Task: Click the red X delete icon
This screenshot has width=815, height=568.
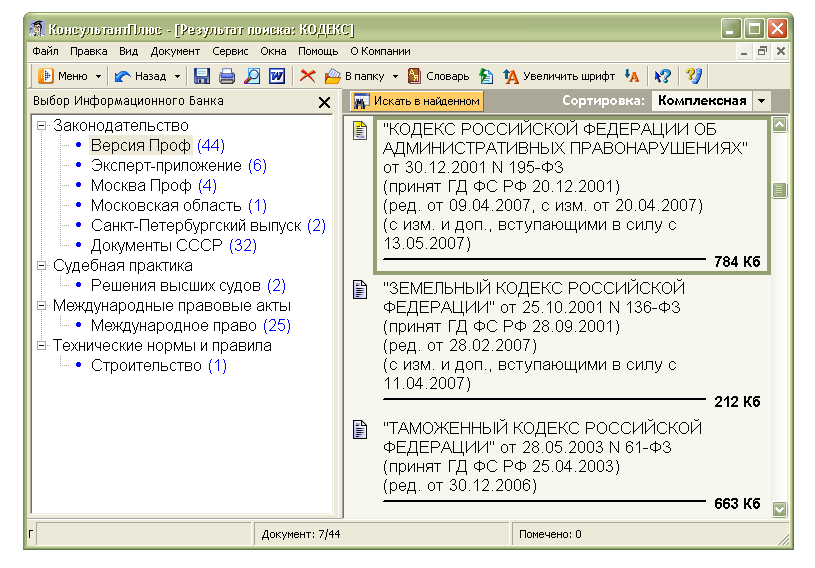Action: [307, 76]
